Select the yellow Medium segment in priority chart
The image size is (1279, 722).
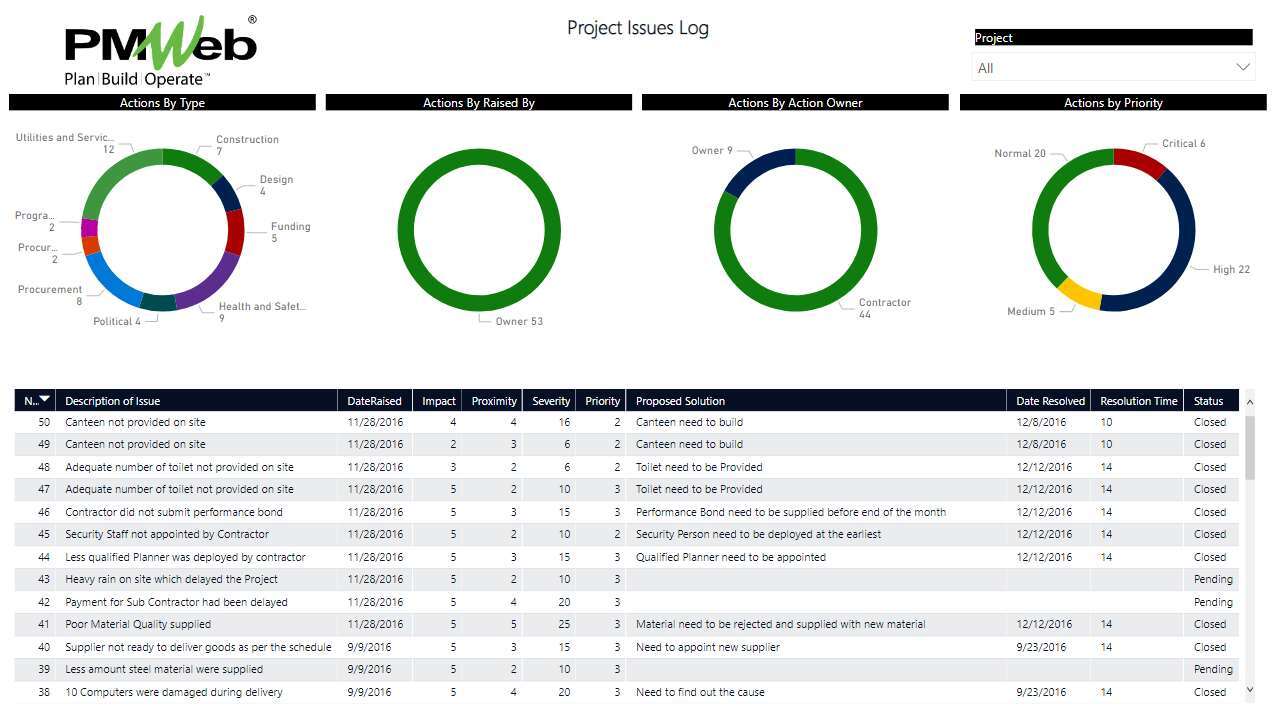[x=1078, y=294]
